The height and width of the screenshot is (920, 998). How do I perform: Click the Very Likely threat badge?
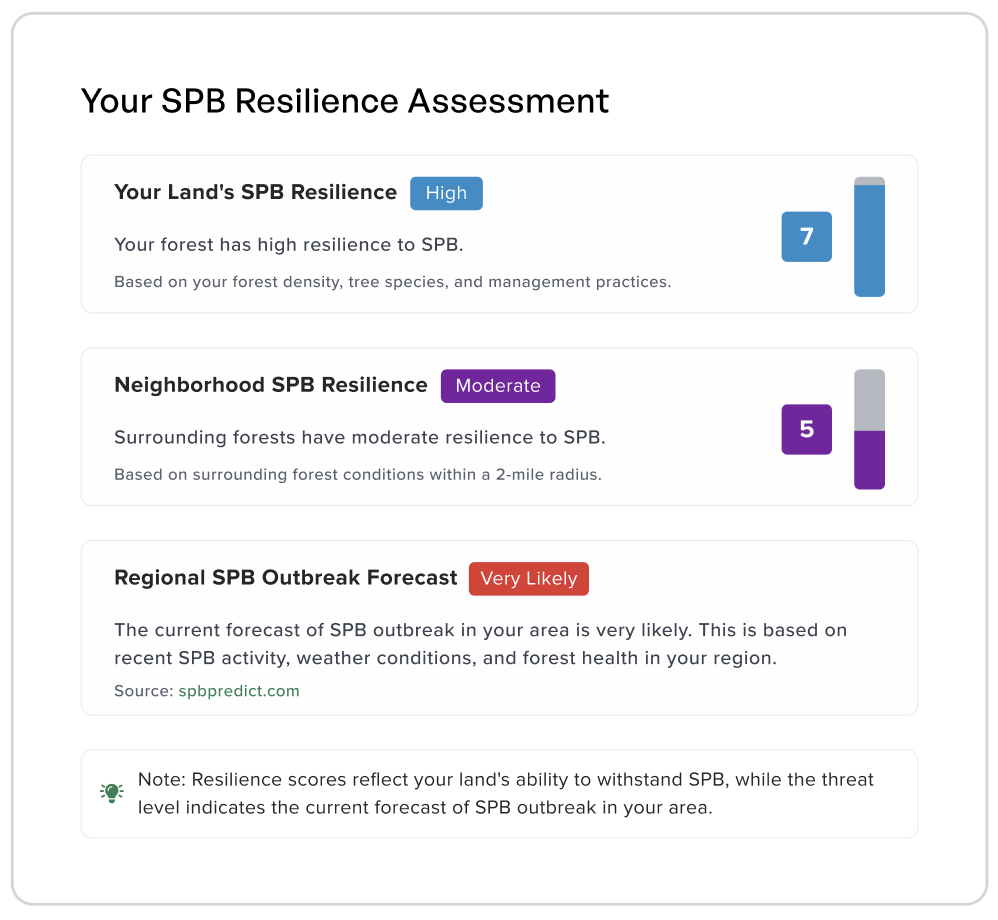528,578
